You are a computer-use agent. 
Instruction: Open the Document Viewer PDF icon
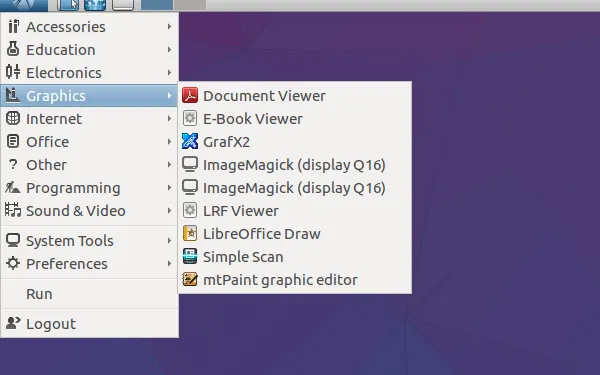[190, 96]
